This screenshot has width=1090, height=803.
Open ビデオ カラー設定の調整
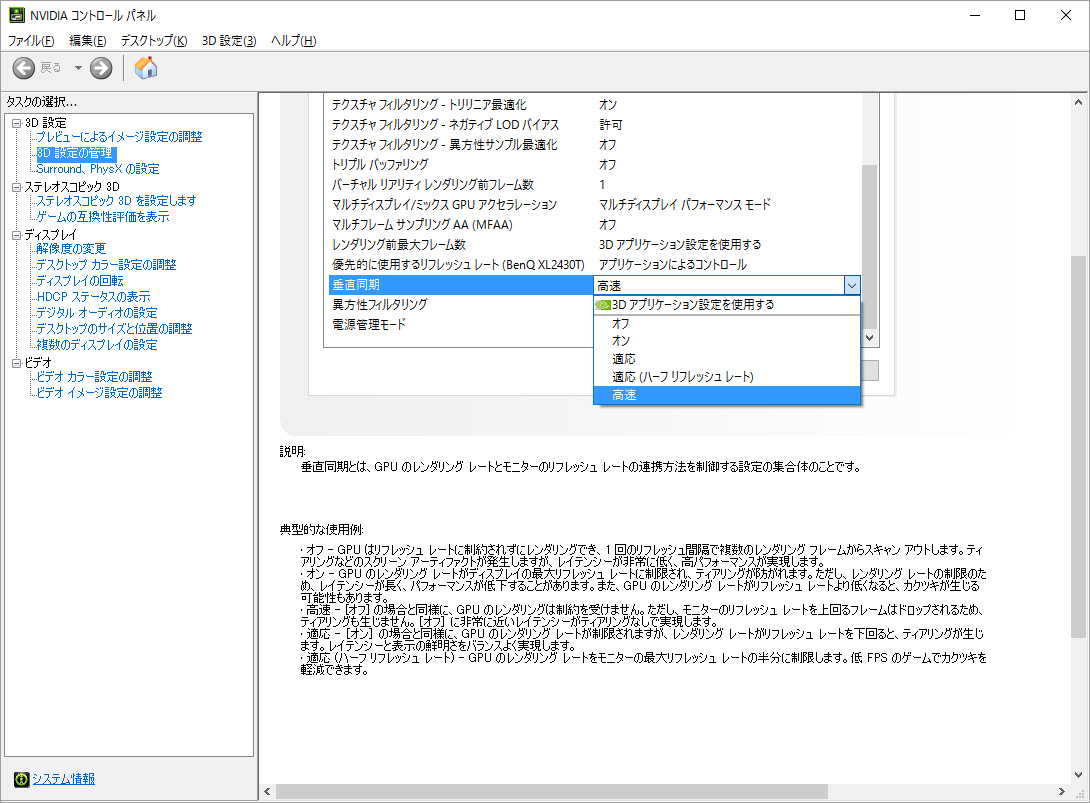click(94, 377)
